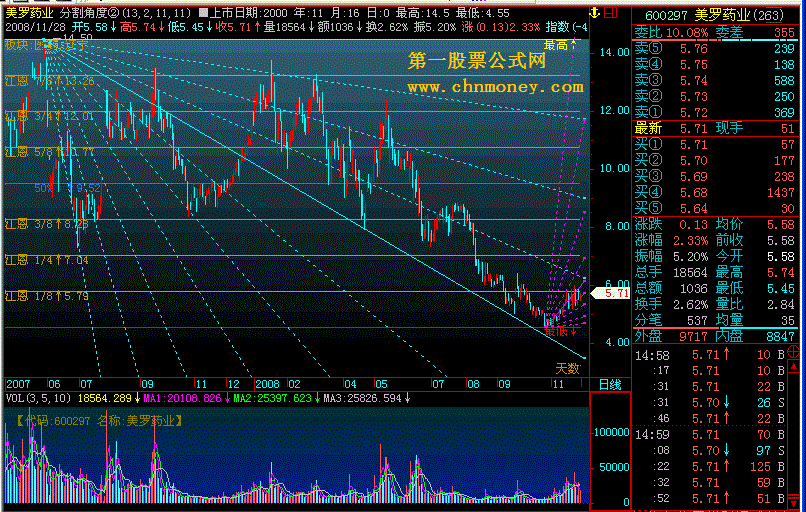Click the 14:58 5.71 10 B tick row
This screenshot has width=806, height=512.
tap(710, 355)
